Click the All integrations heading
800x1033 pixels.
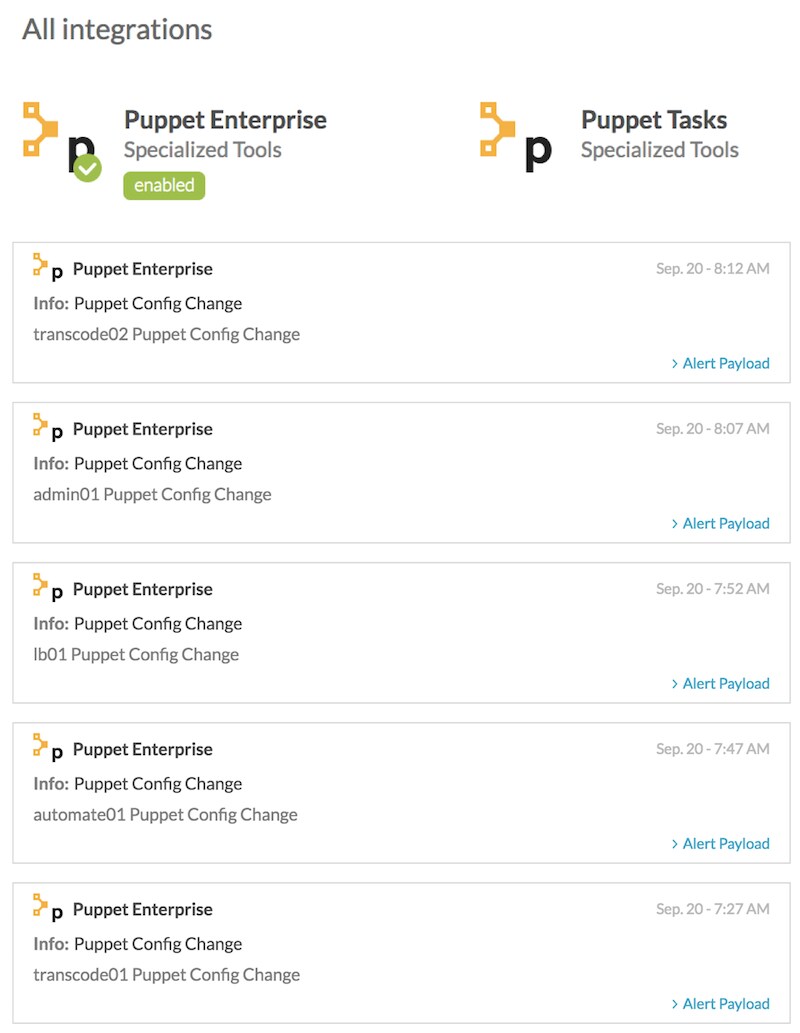click(117, 30)
